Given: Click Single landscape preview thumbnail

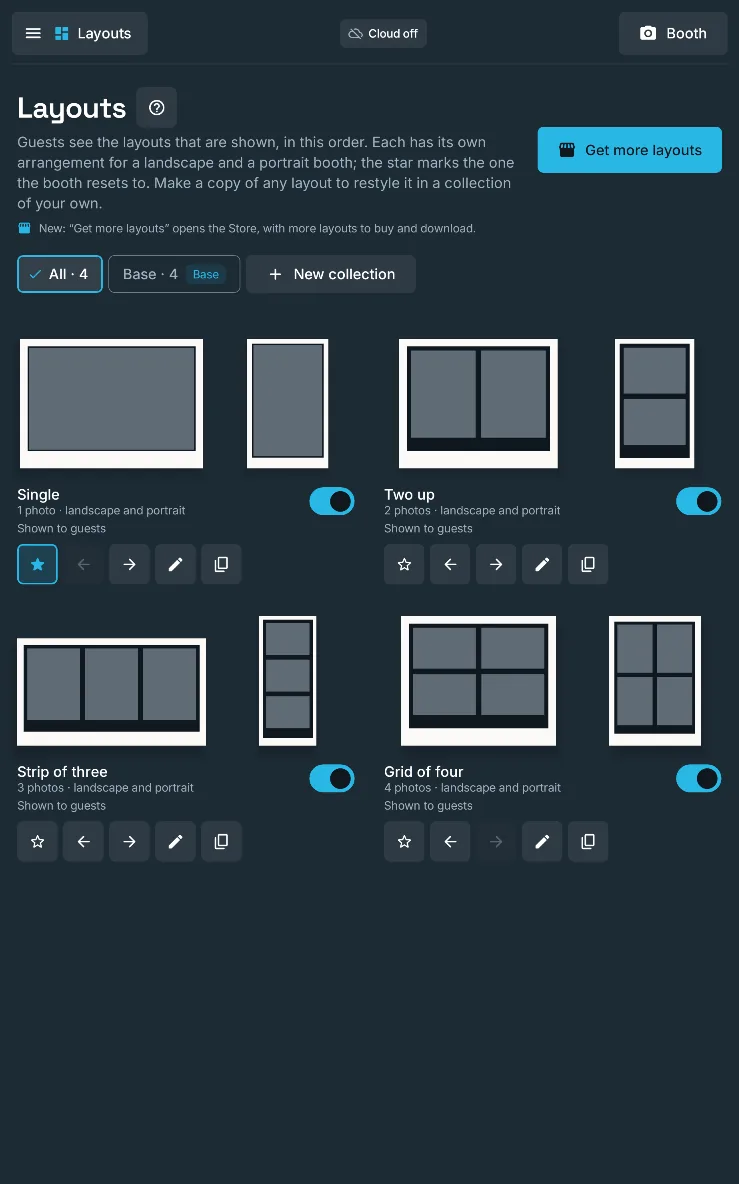Looking at the screenshot, I should click(x=112, y=403).
